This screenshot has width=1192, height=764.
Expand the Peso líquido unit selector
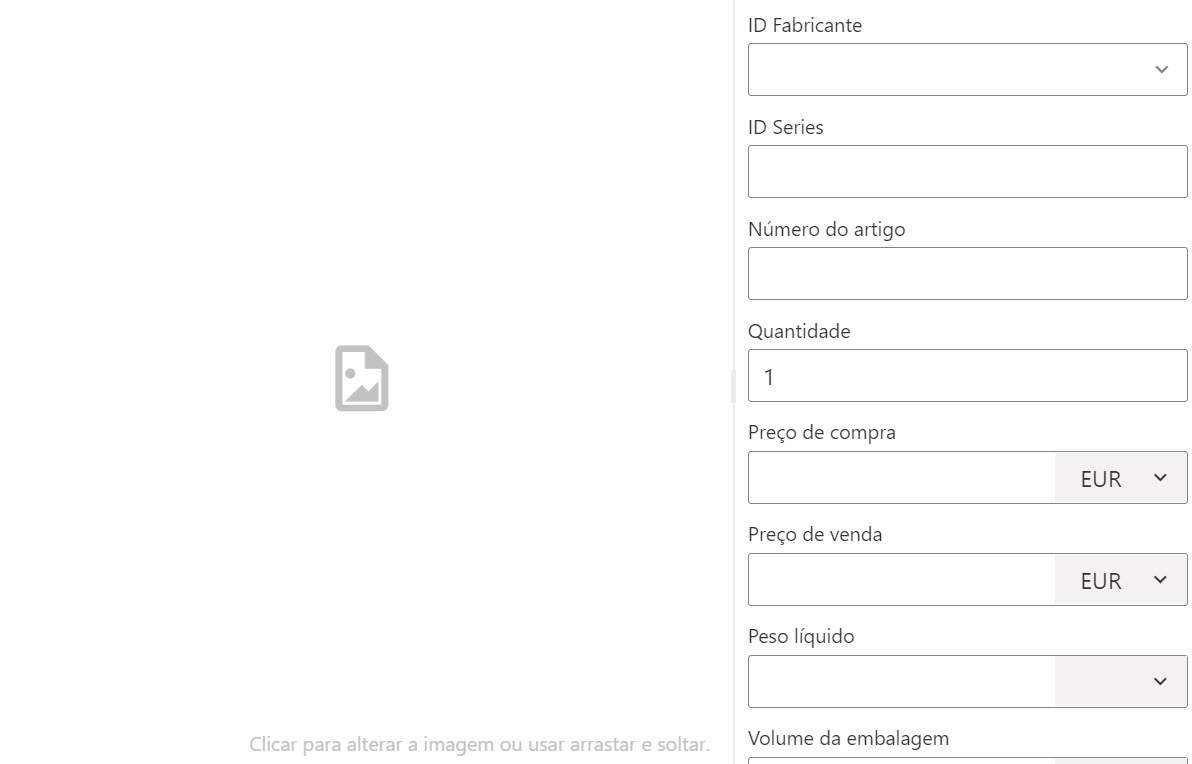coord(1121,681)
